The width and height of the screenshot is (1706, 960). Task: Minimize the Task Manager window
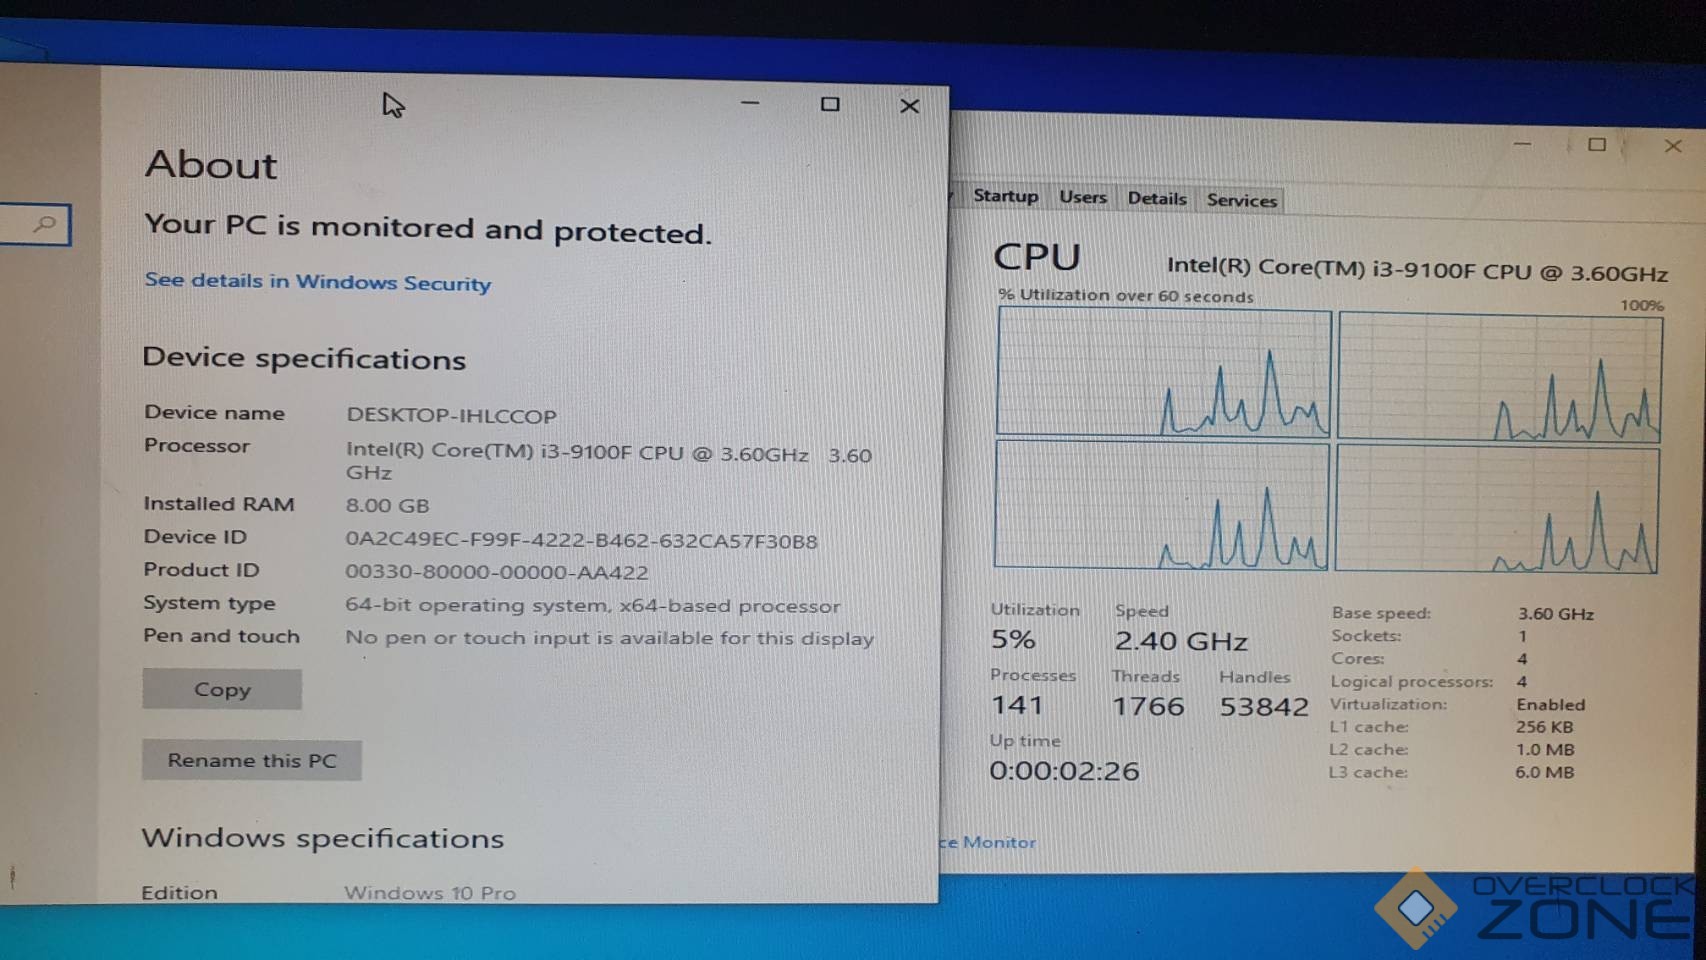click(x=1522, y=144)
